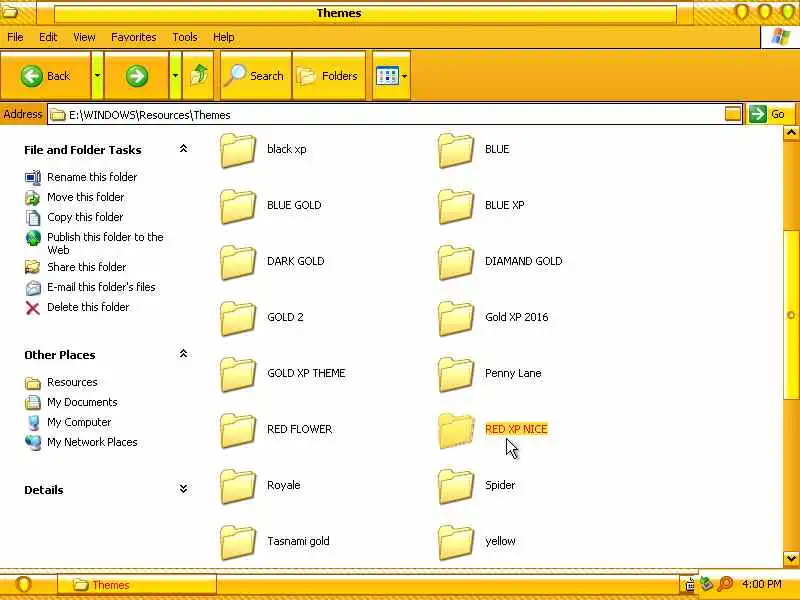Open the File menu

click(x=15, y=37)
